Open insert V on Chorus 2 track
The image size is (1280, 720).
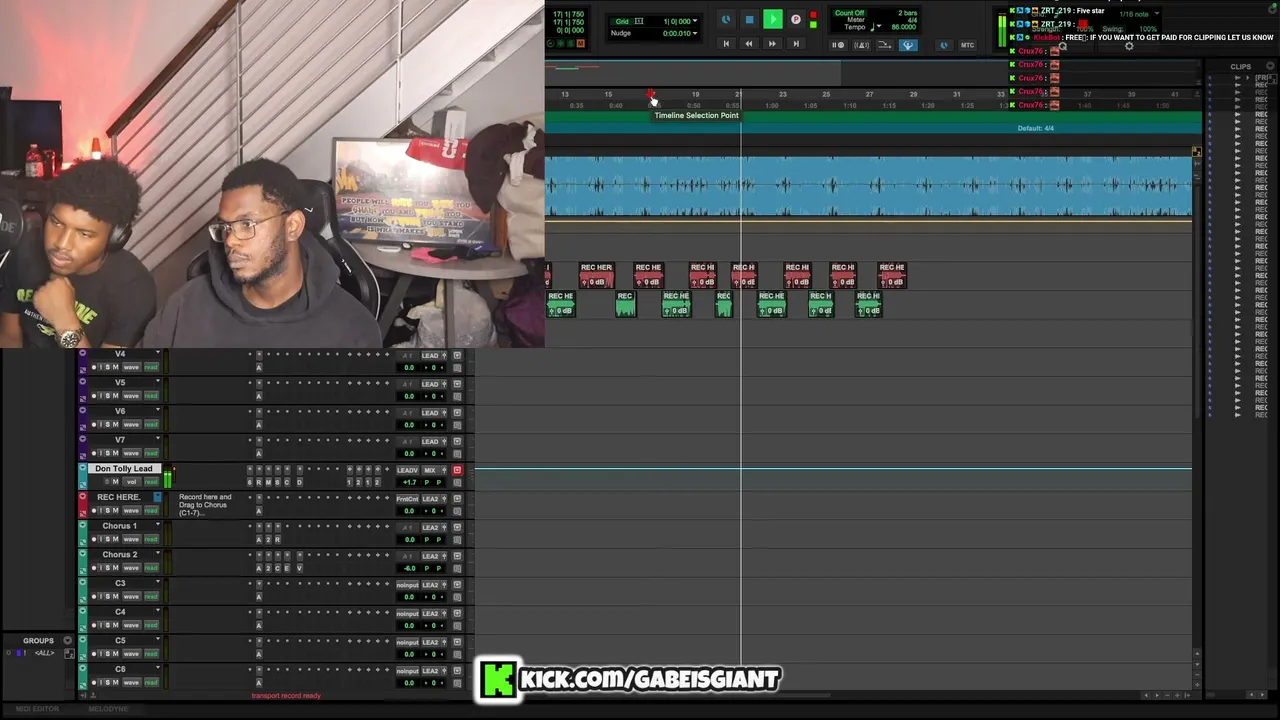pyautogui.click(x=299, y=568)
